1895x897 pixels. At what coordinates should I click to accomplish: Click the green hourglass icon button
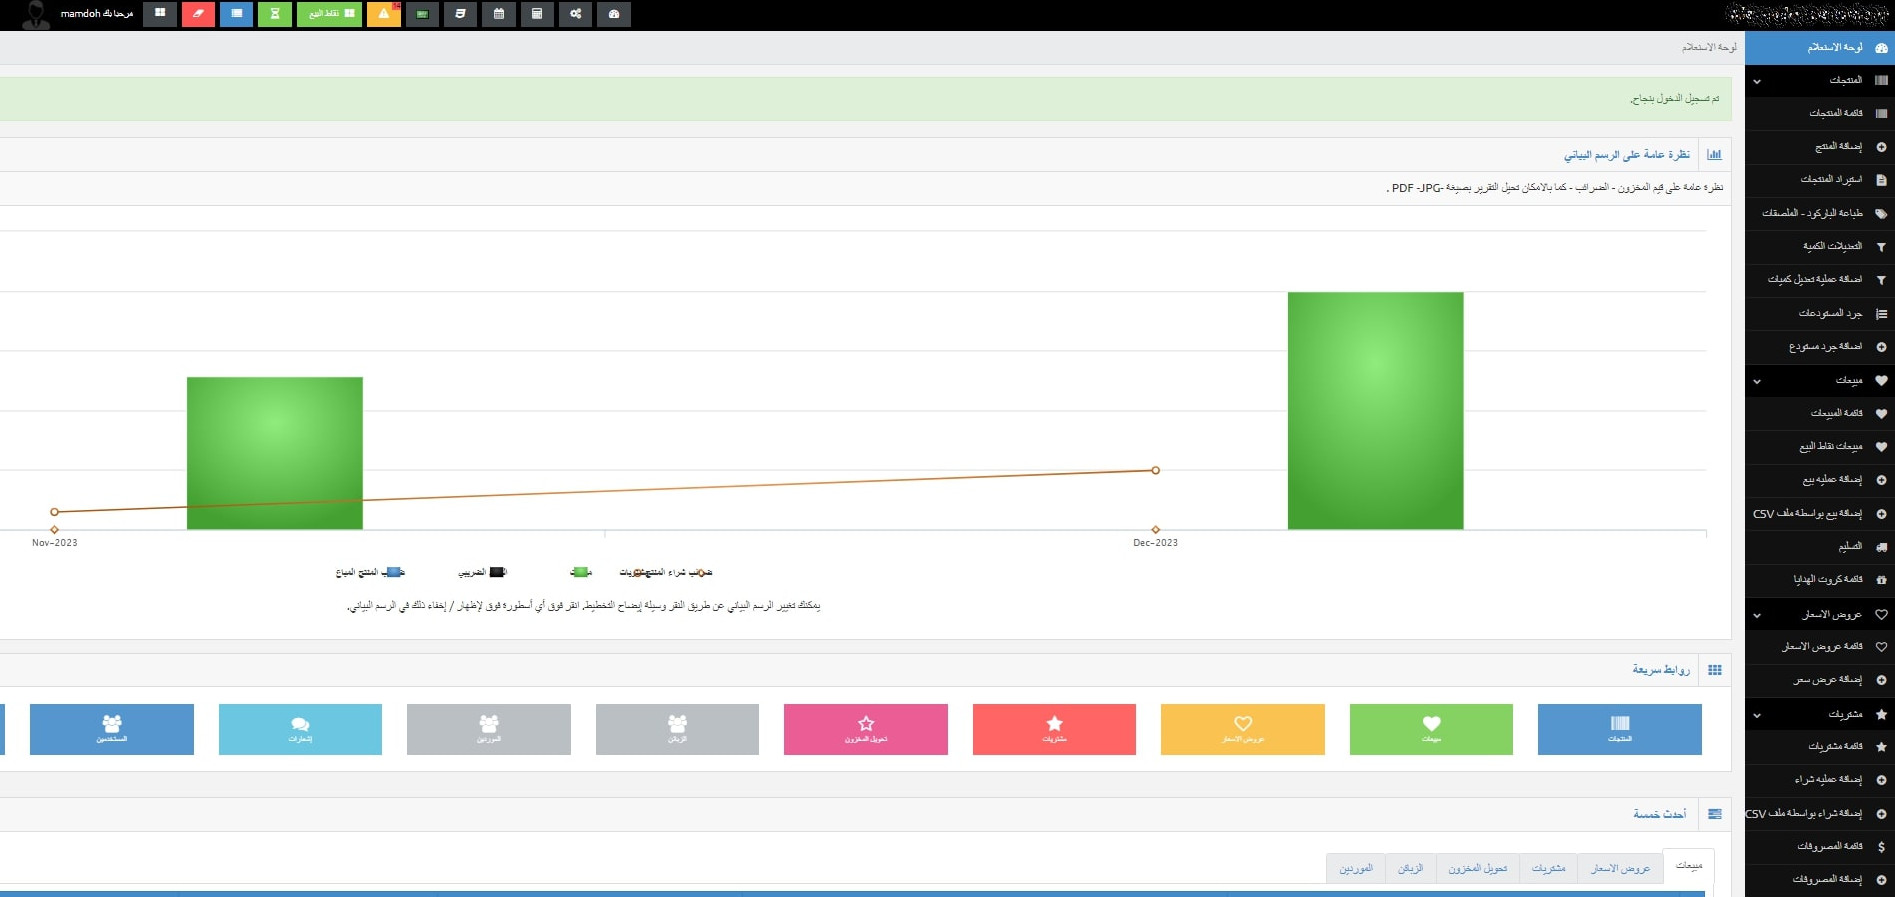click(x=274, y=14)
